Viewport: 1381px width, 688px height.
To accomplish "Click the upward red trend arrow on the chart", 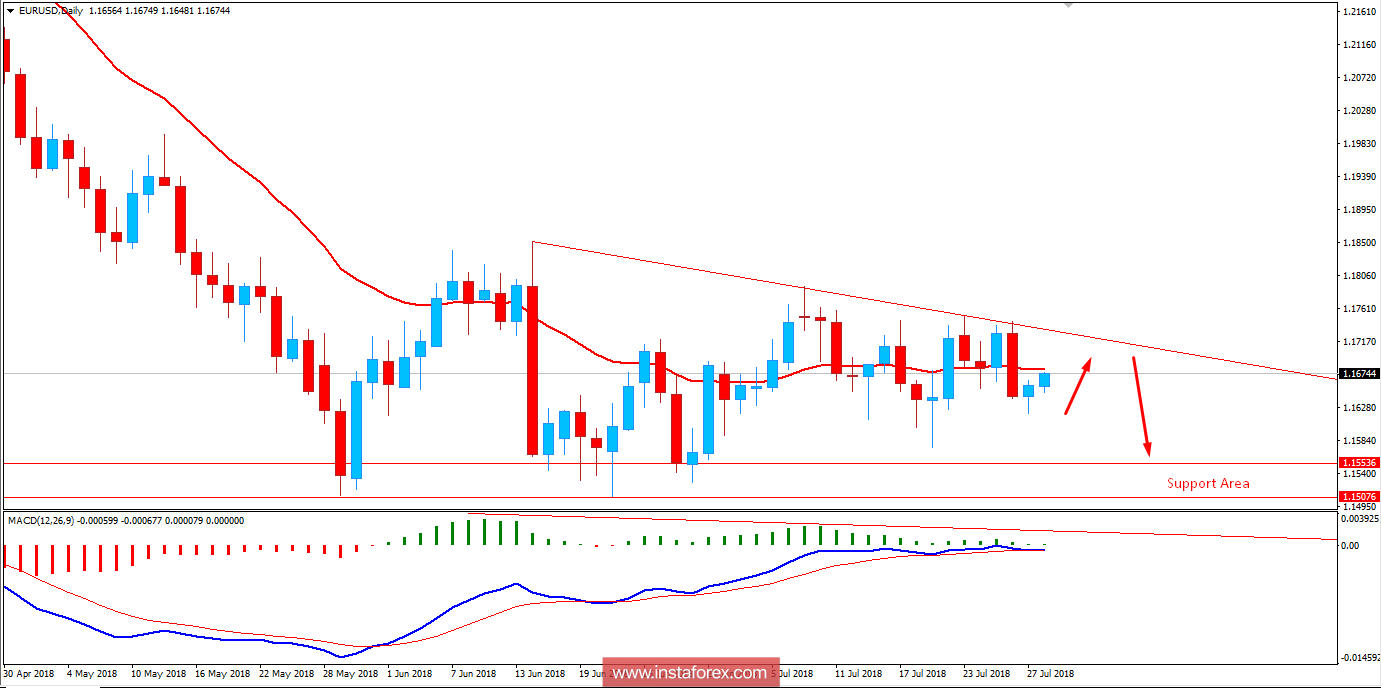I will (x=1077, y=387).
